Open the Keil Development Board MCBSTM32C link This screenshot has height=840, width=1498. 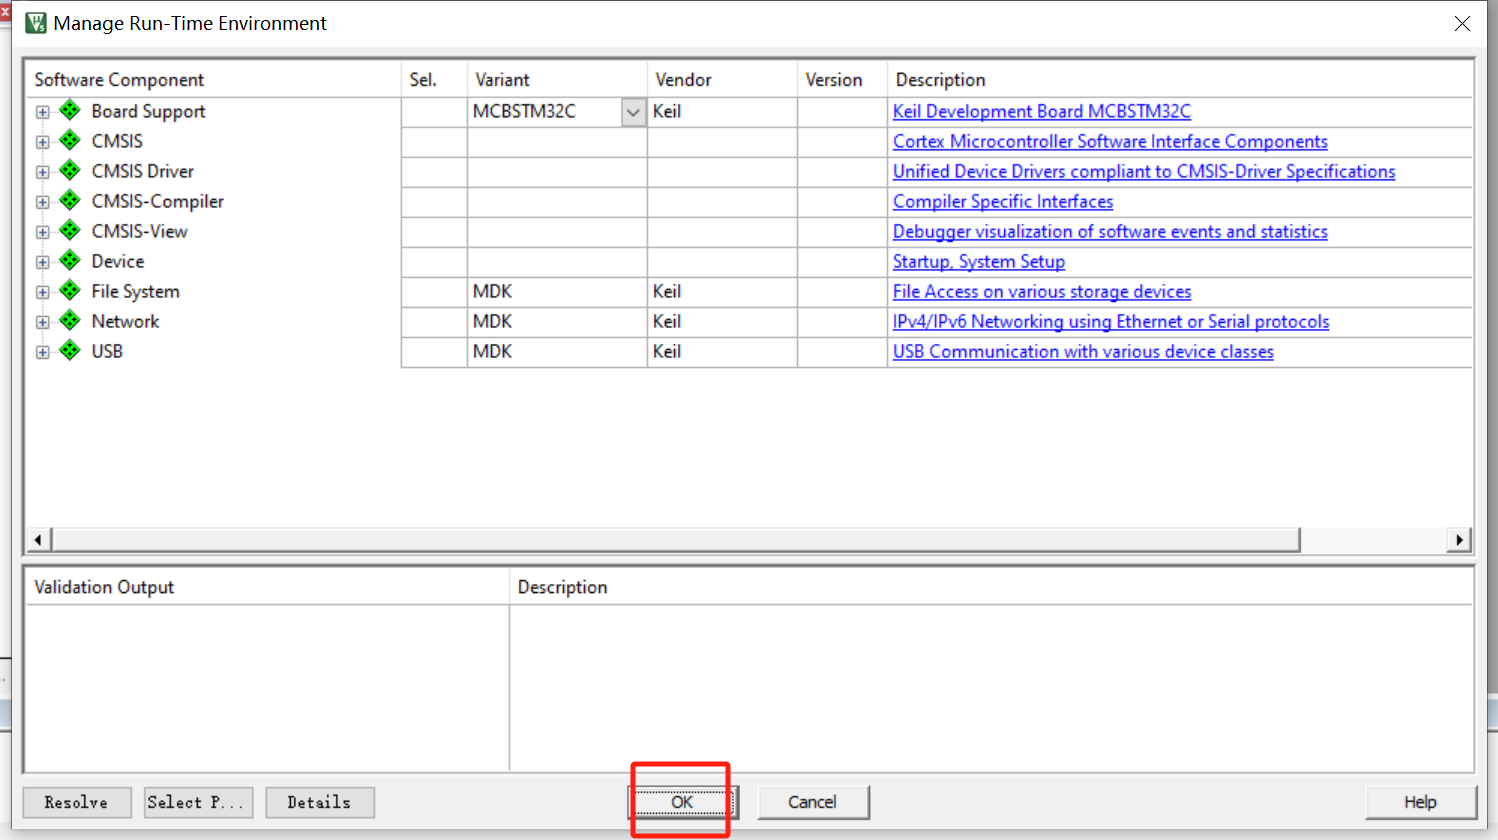click(x=1042, y=111)
